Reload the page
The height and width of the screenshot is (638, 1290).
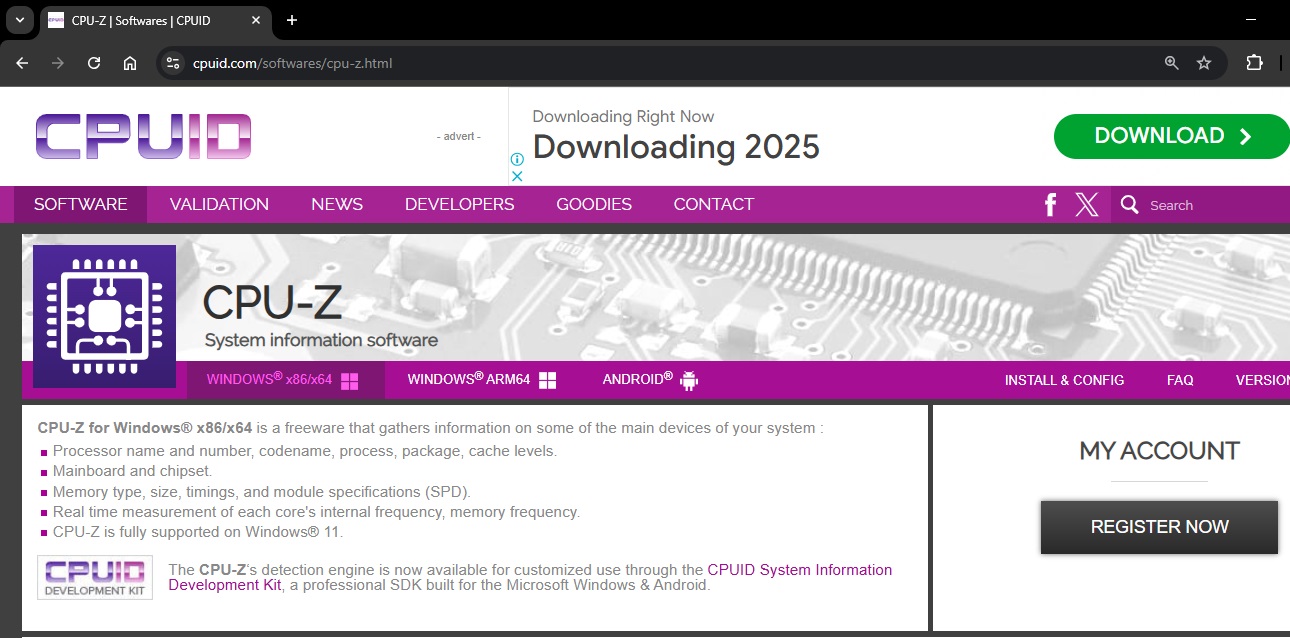pyautogui.click(x=94, y=62)
